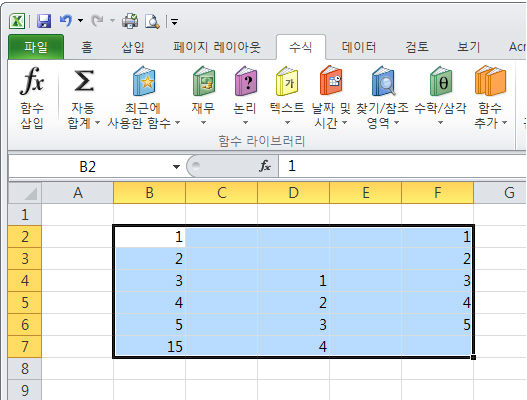This screenshot has width=527, height=400.
Task: Click the formula bar input showing 1
Action: pyautogui.click(x=403, y=166)
